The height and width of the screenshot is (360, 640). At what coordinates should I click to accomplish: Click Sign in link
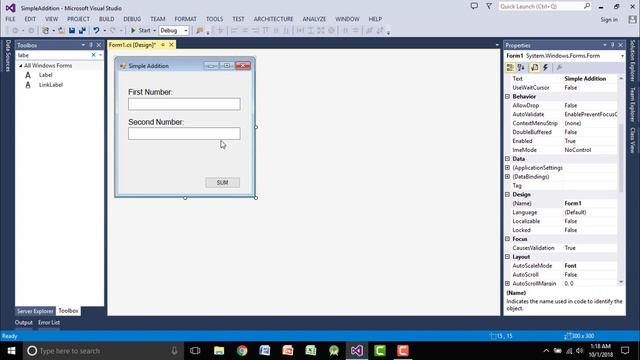(609, 20)
